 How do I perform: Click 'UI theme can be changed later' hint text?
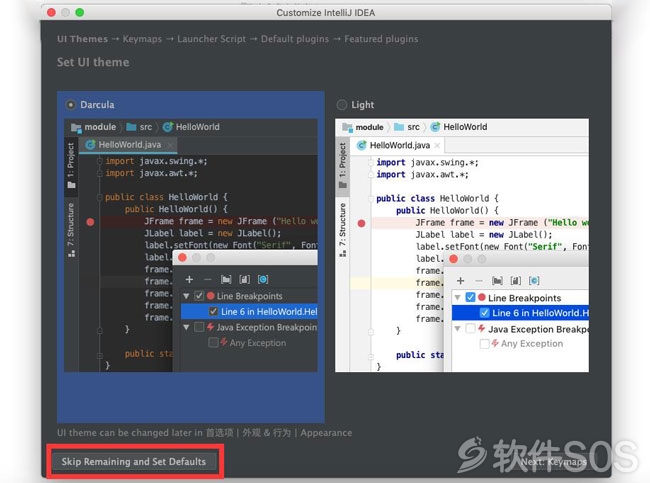coord(205,433)
